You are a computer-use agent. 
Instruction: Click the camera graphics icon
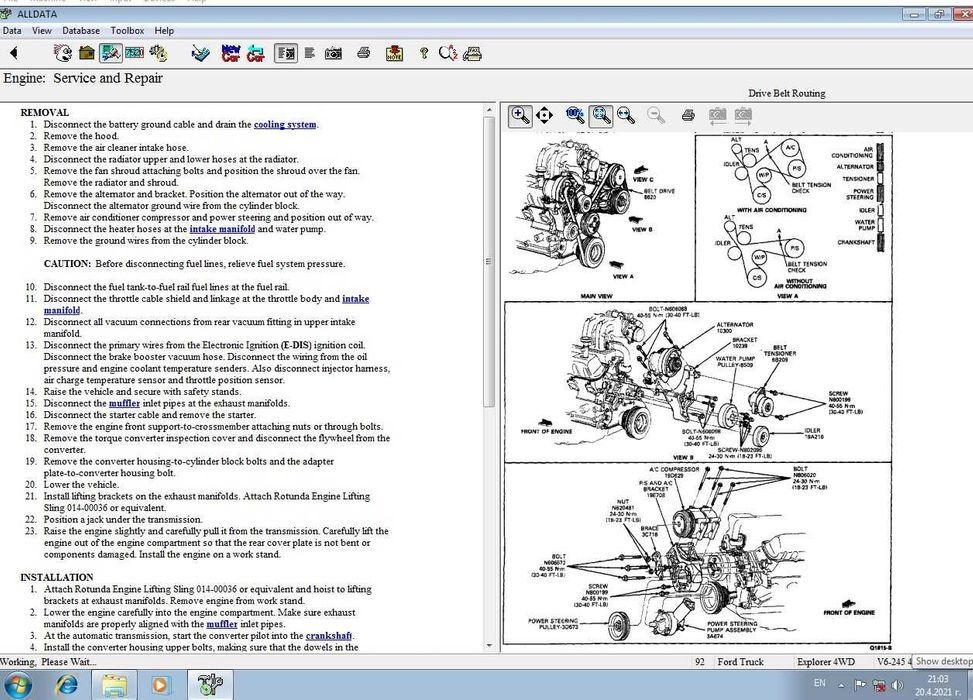tap(333, 53)
